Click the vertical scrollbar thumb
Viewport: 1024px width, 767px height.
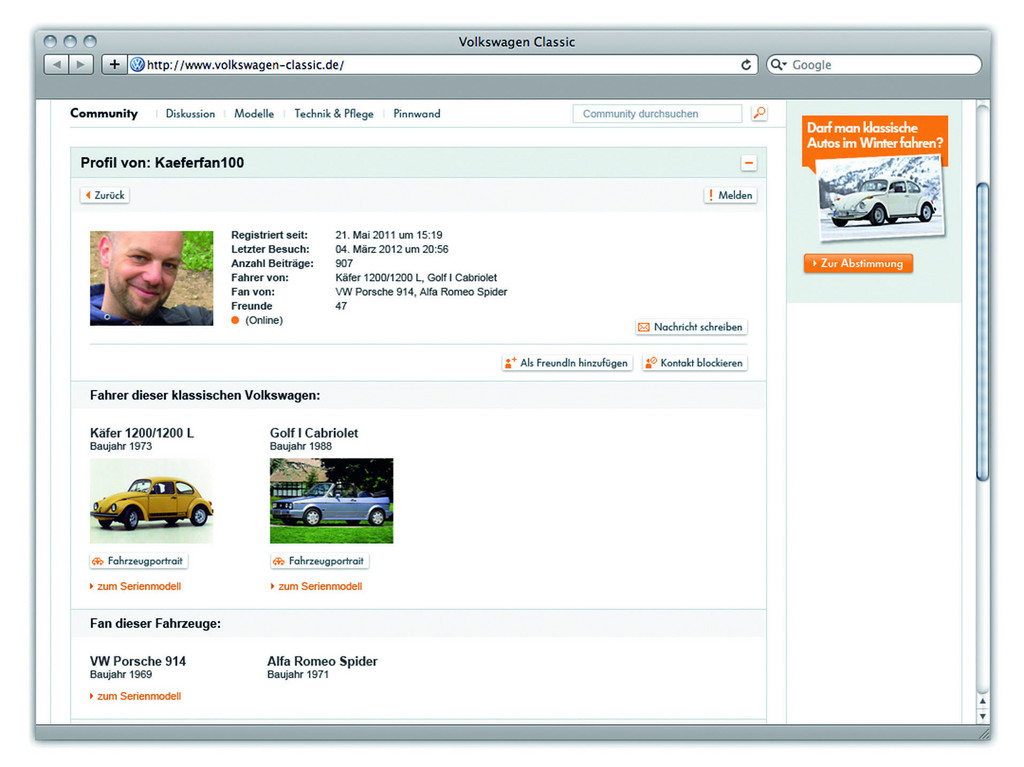click(x=982, y=332)
